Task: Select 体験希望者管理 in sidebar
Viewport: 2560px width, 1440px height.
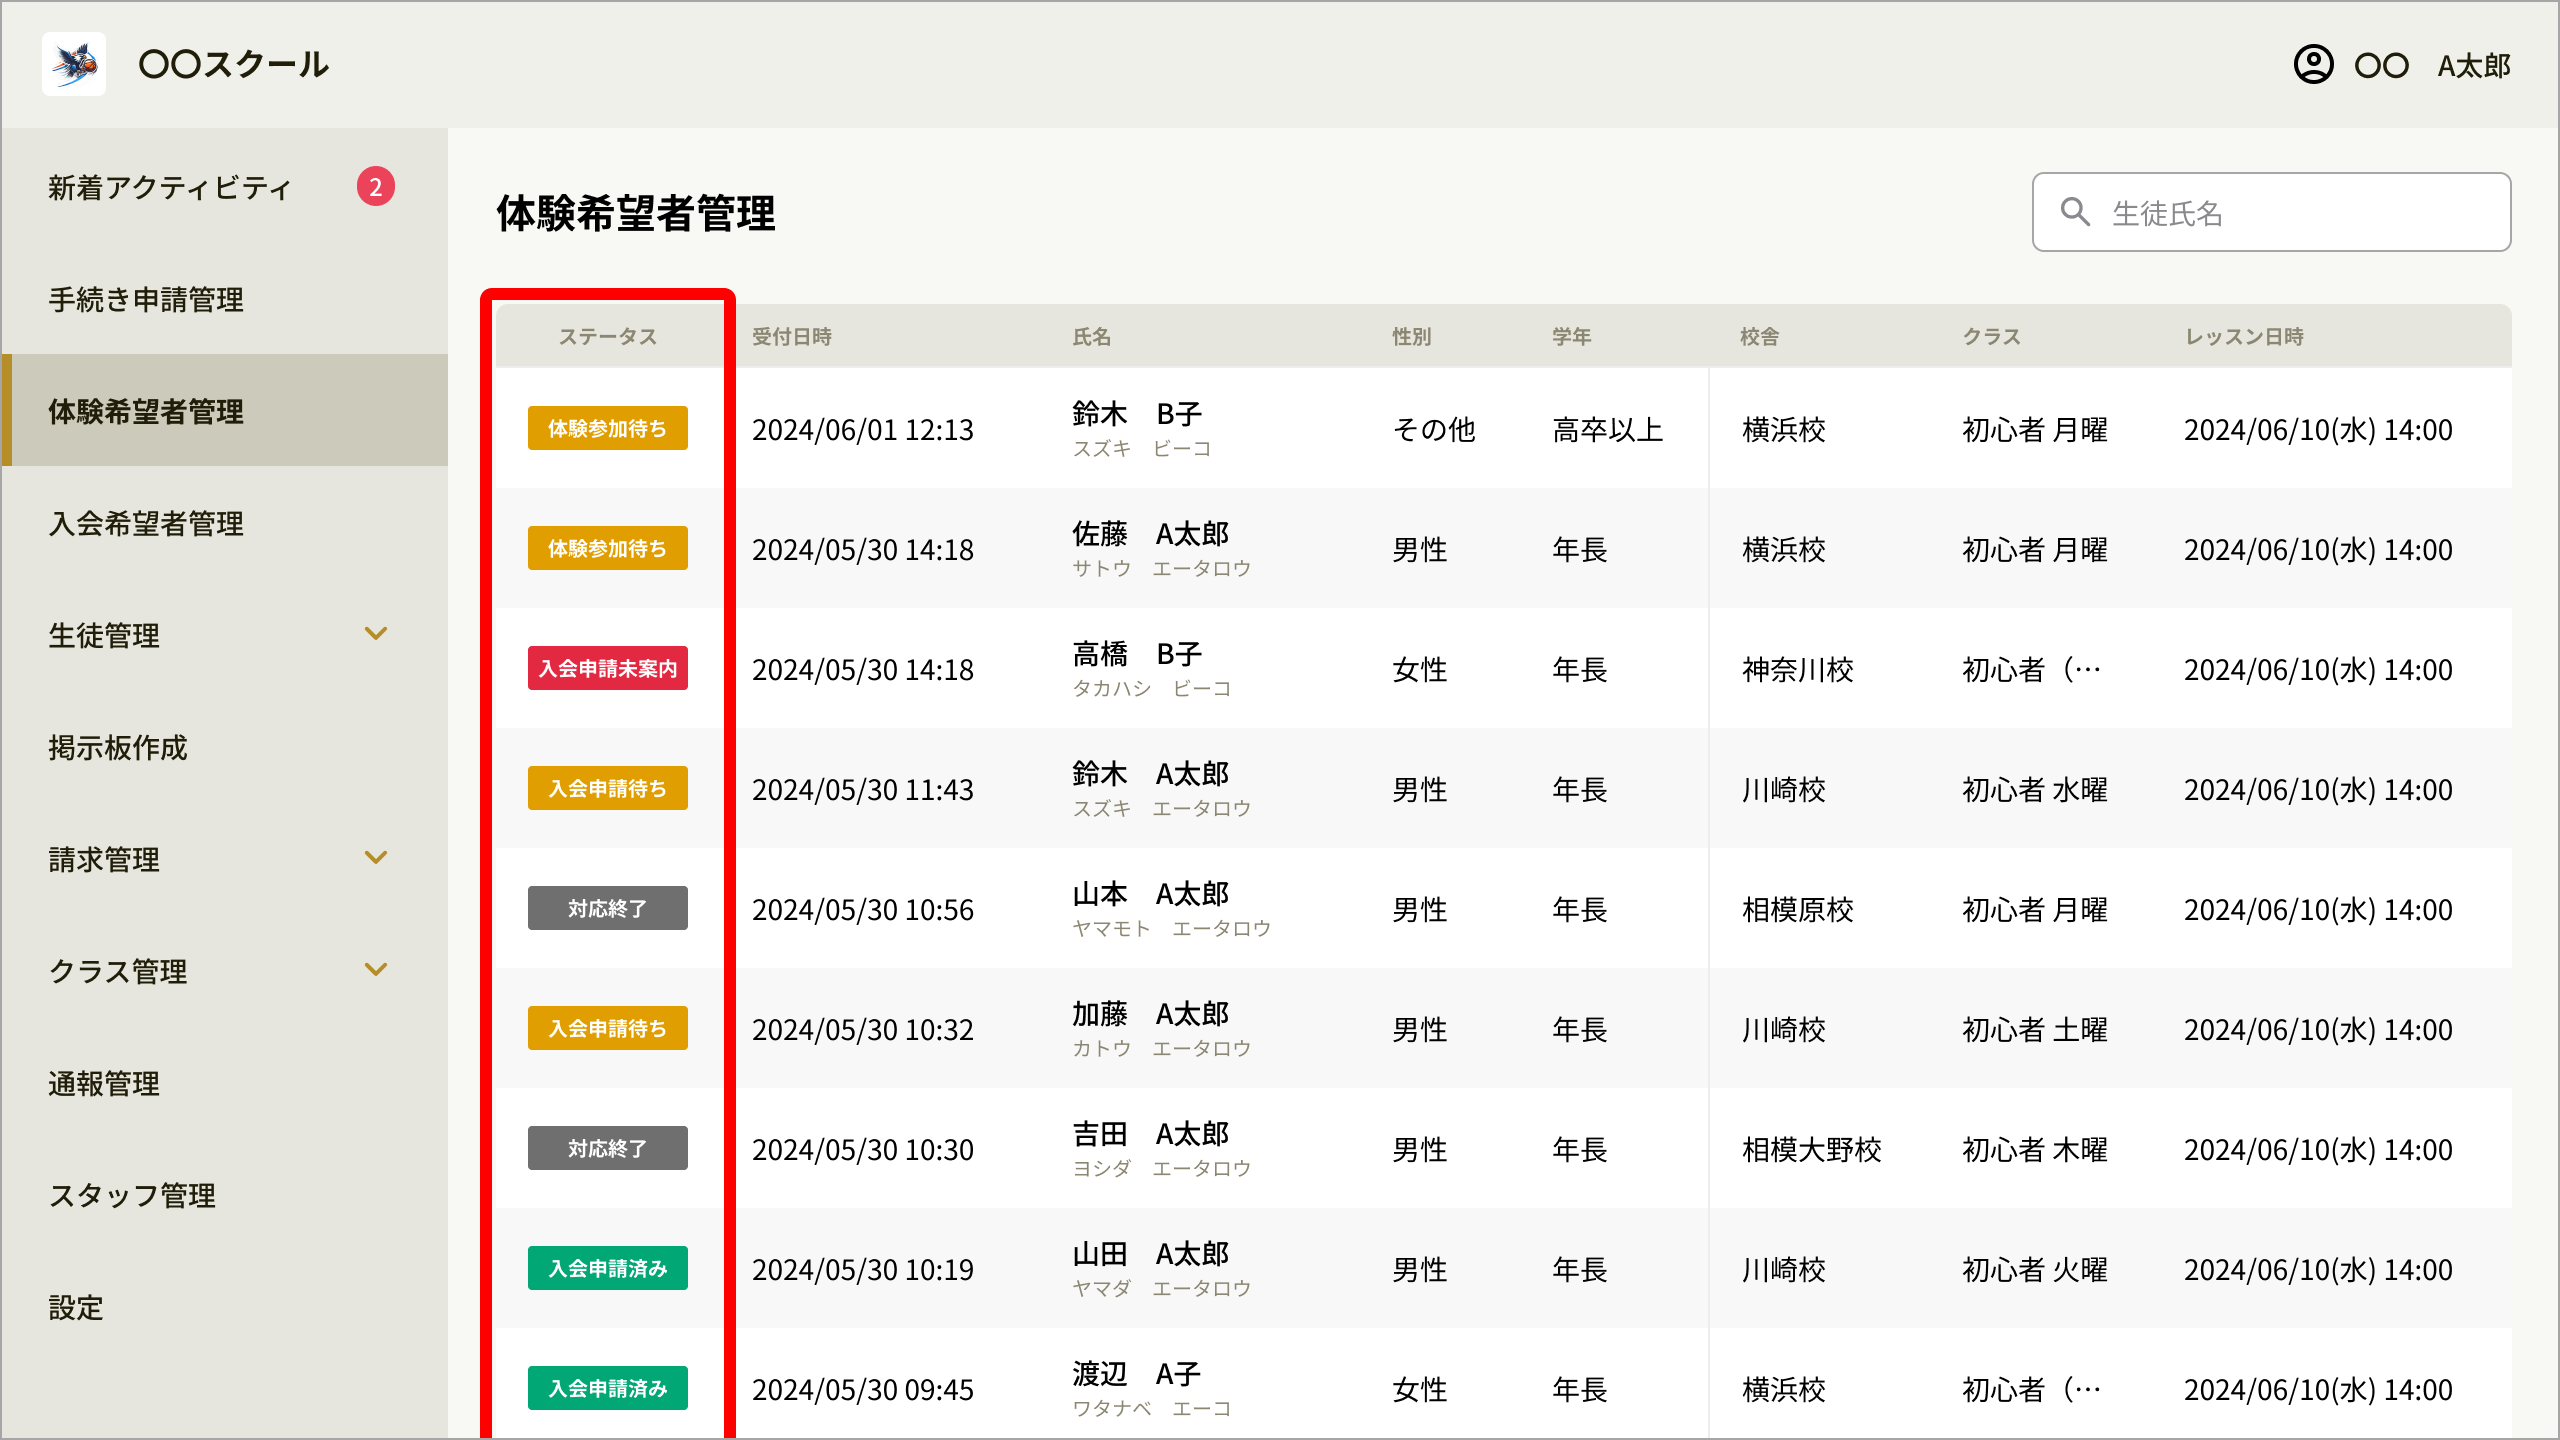Action: pos(226,410)
